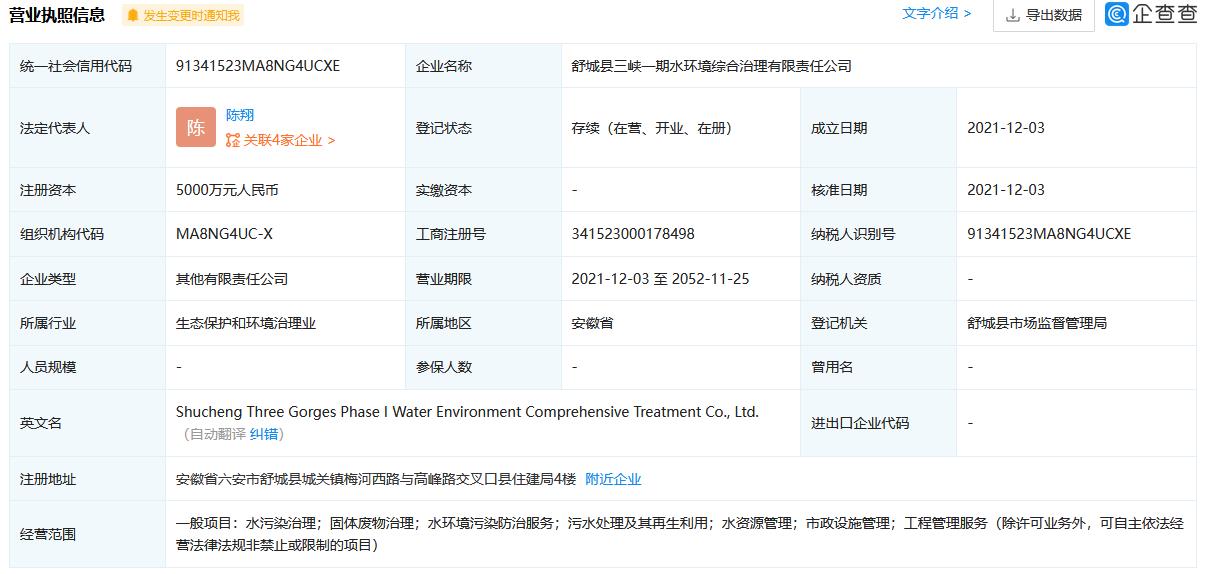Viewport: 1205px width, 574px height.
Task: Click the company type 其他有限责任公司
Action: pyautogui.click(x=232, y=279)
